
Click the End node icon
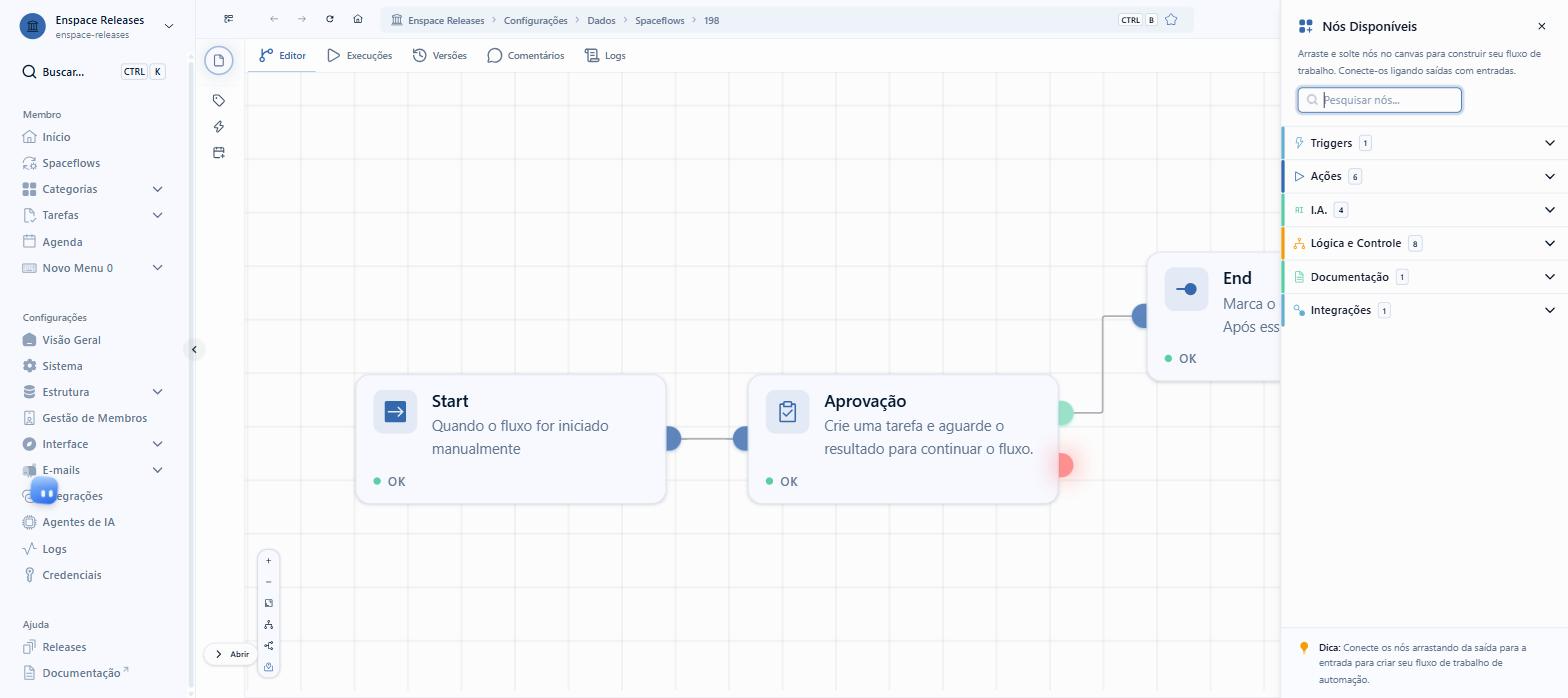(x=1186, y=289)
